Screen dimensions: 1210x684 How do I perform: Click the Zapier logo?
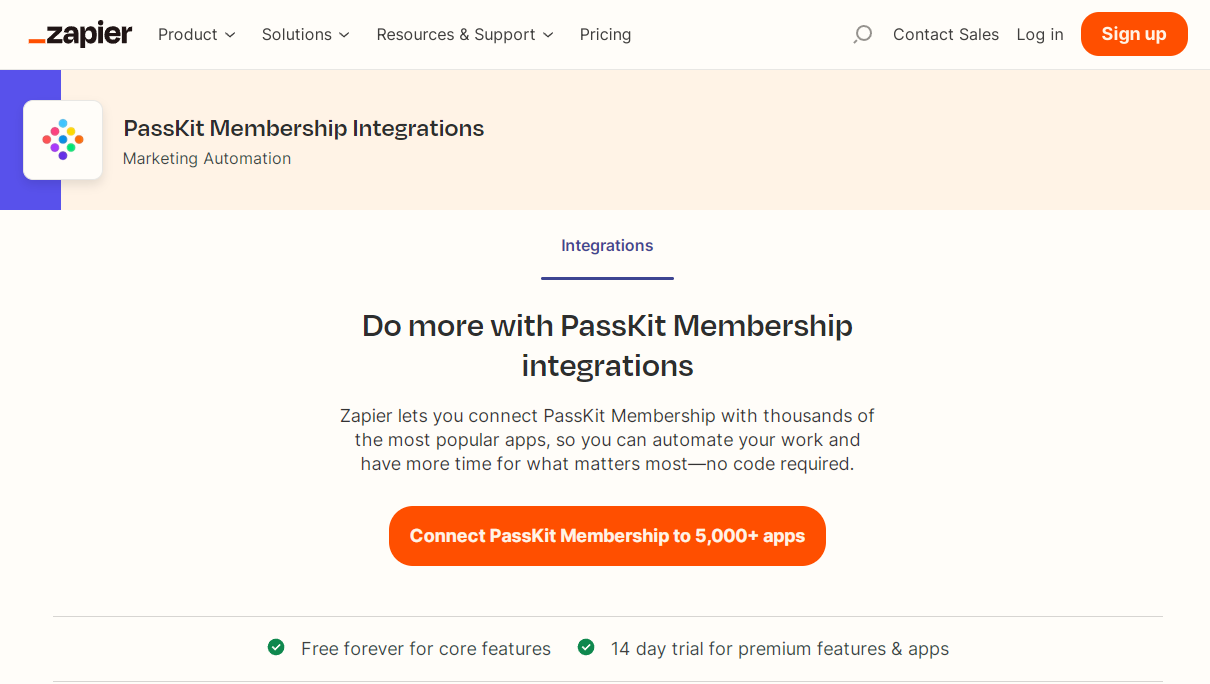80,34
